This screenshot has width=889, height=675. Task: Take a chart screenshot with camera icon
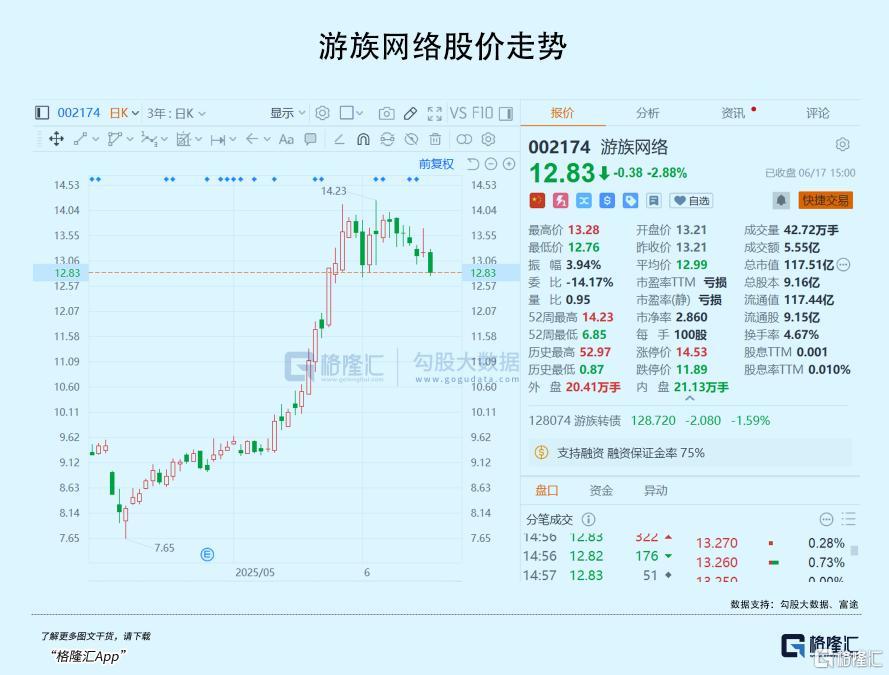387,113
